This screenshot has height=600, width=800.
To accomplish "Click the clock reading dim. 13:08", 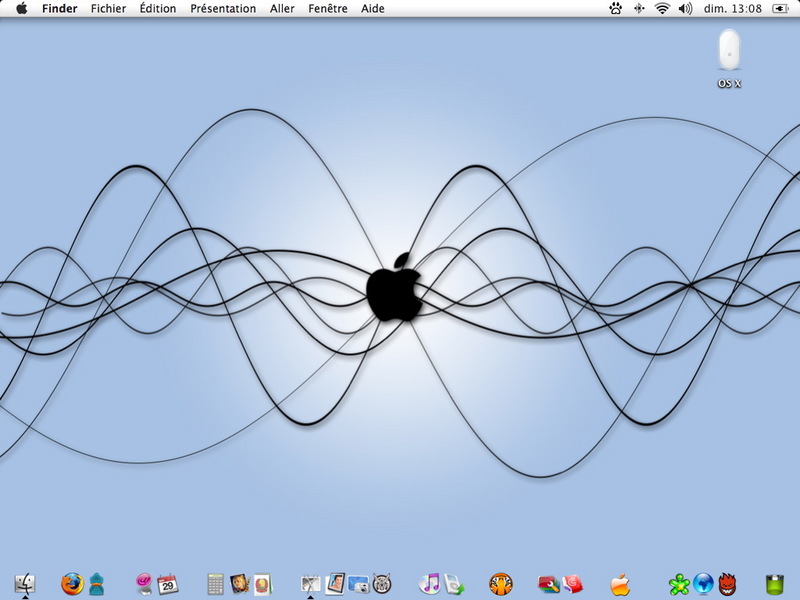I will (x=733, y=9).
